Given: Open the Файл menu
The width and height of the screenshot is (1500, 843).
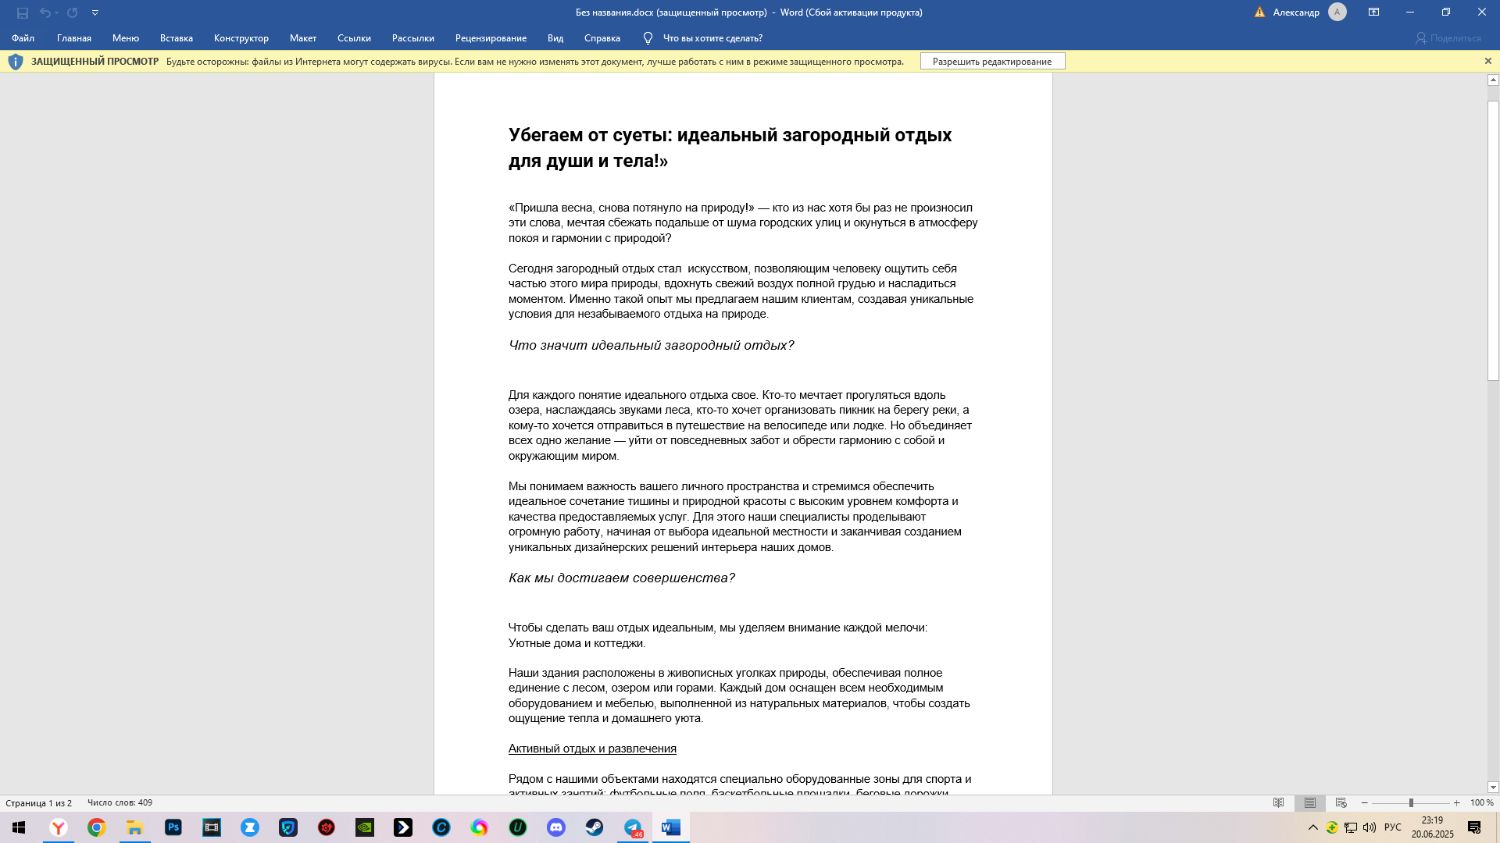Looking at the screenshot, I should [23, 38].
